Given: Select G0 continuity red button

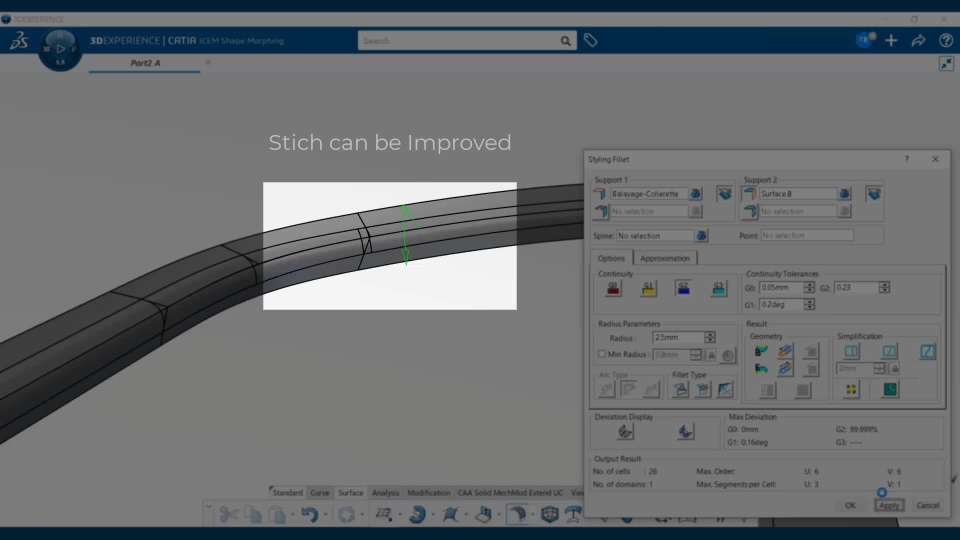Looking at the screenshot, I should tap(613, 288).
